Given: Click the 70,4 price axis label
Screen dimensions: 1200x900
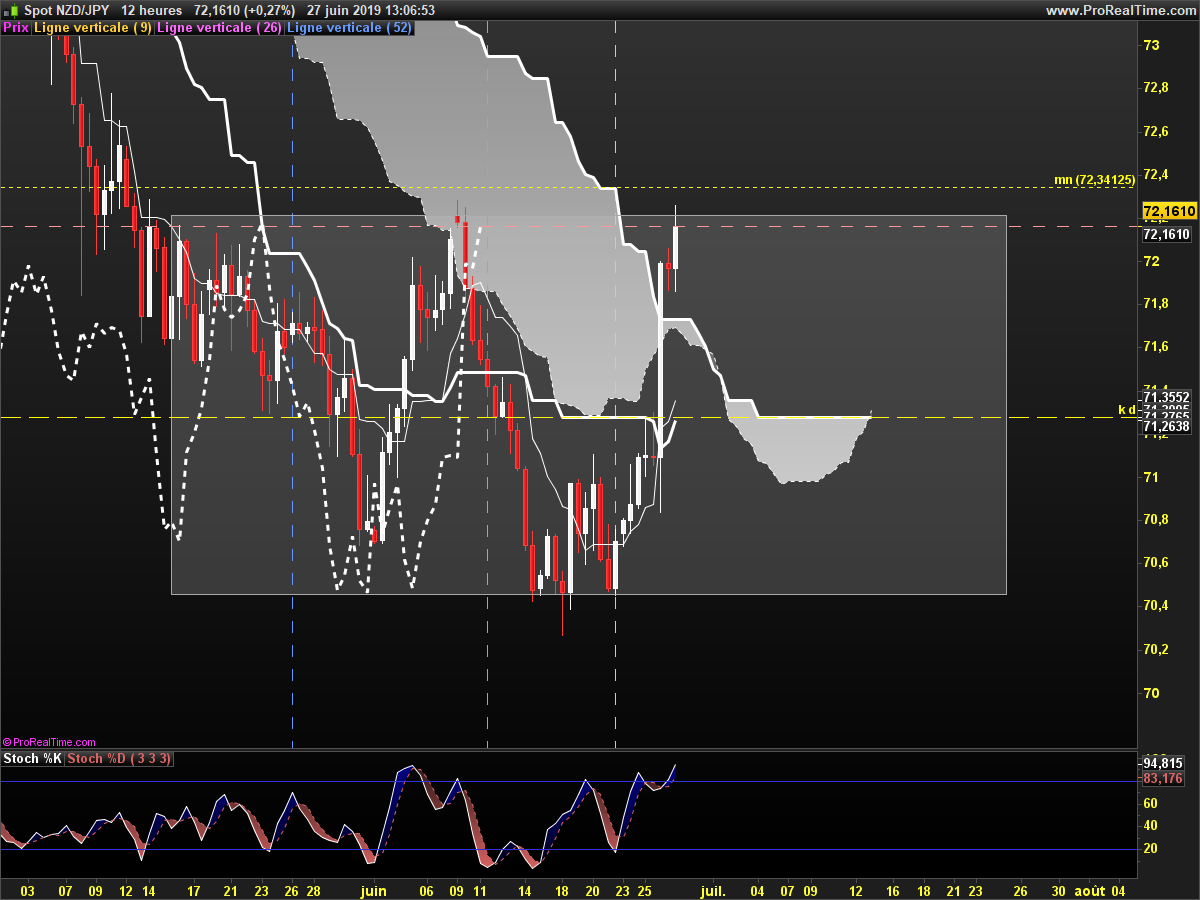Looking at the screenshot, I should (x=1156, y=606).
